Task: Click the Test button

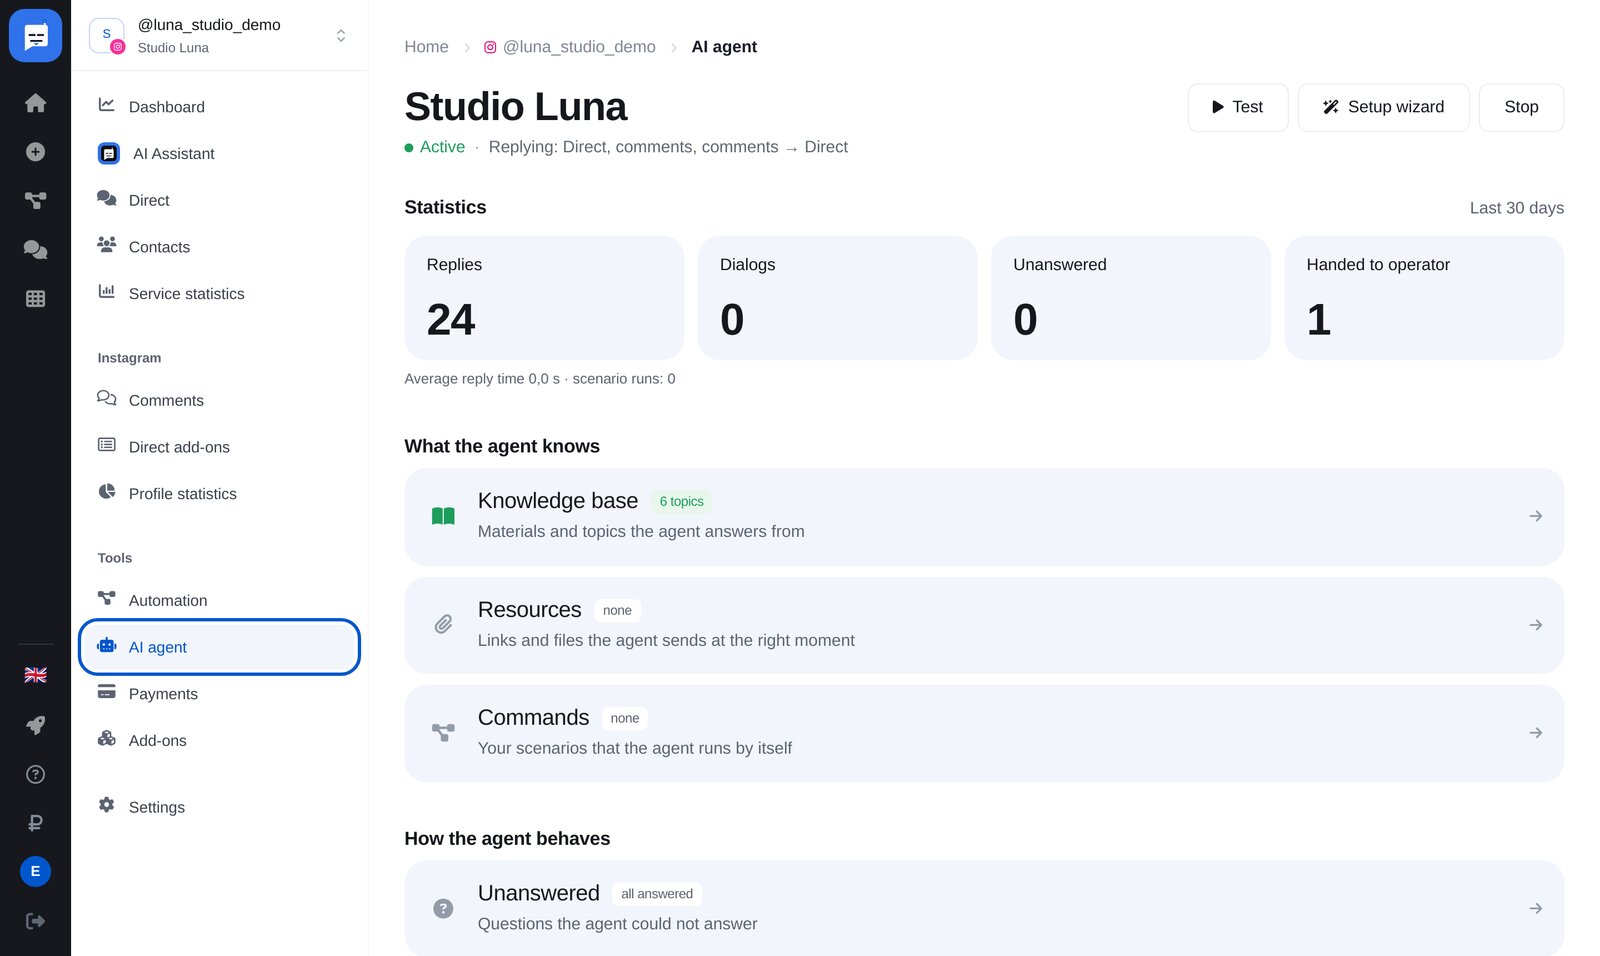Action: [1238, 107]
